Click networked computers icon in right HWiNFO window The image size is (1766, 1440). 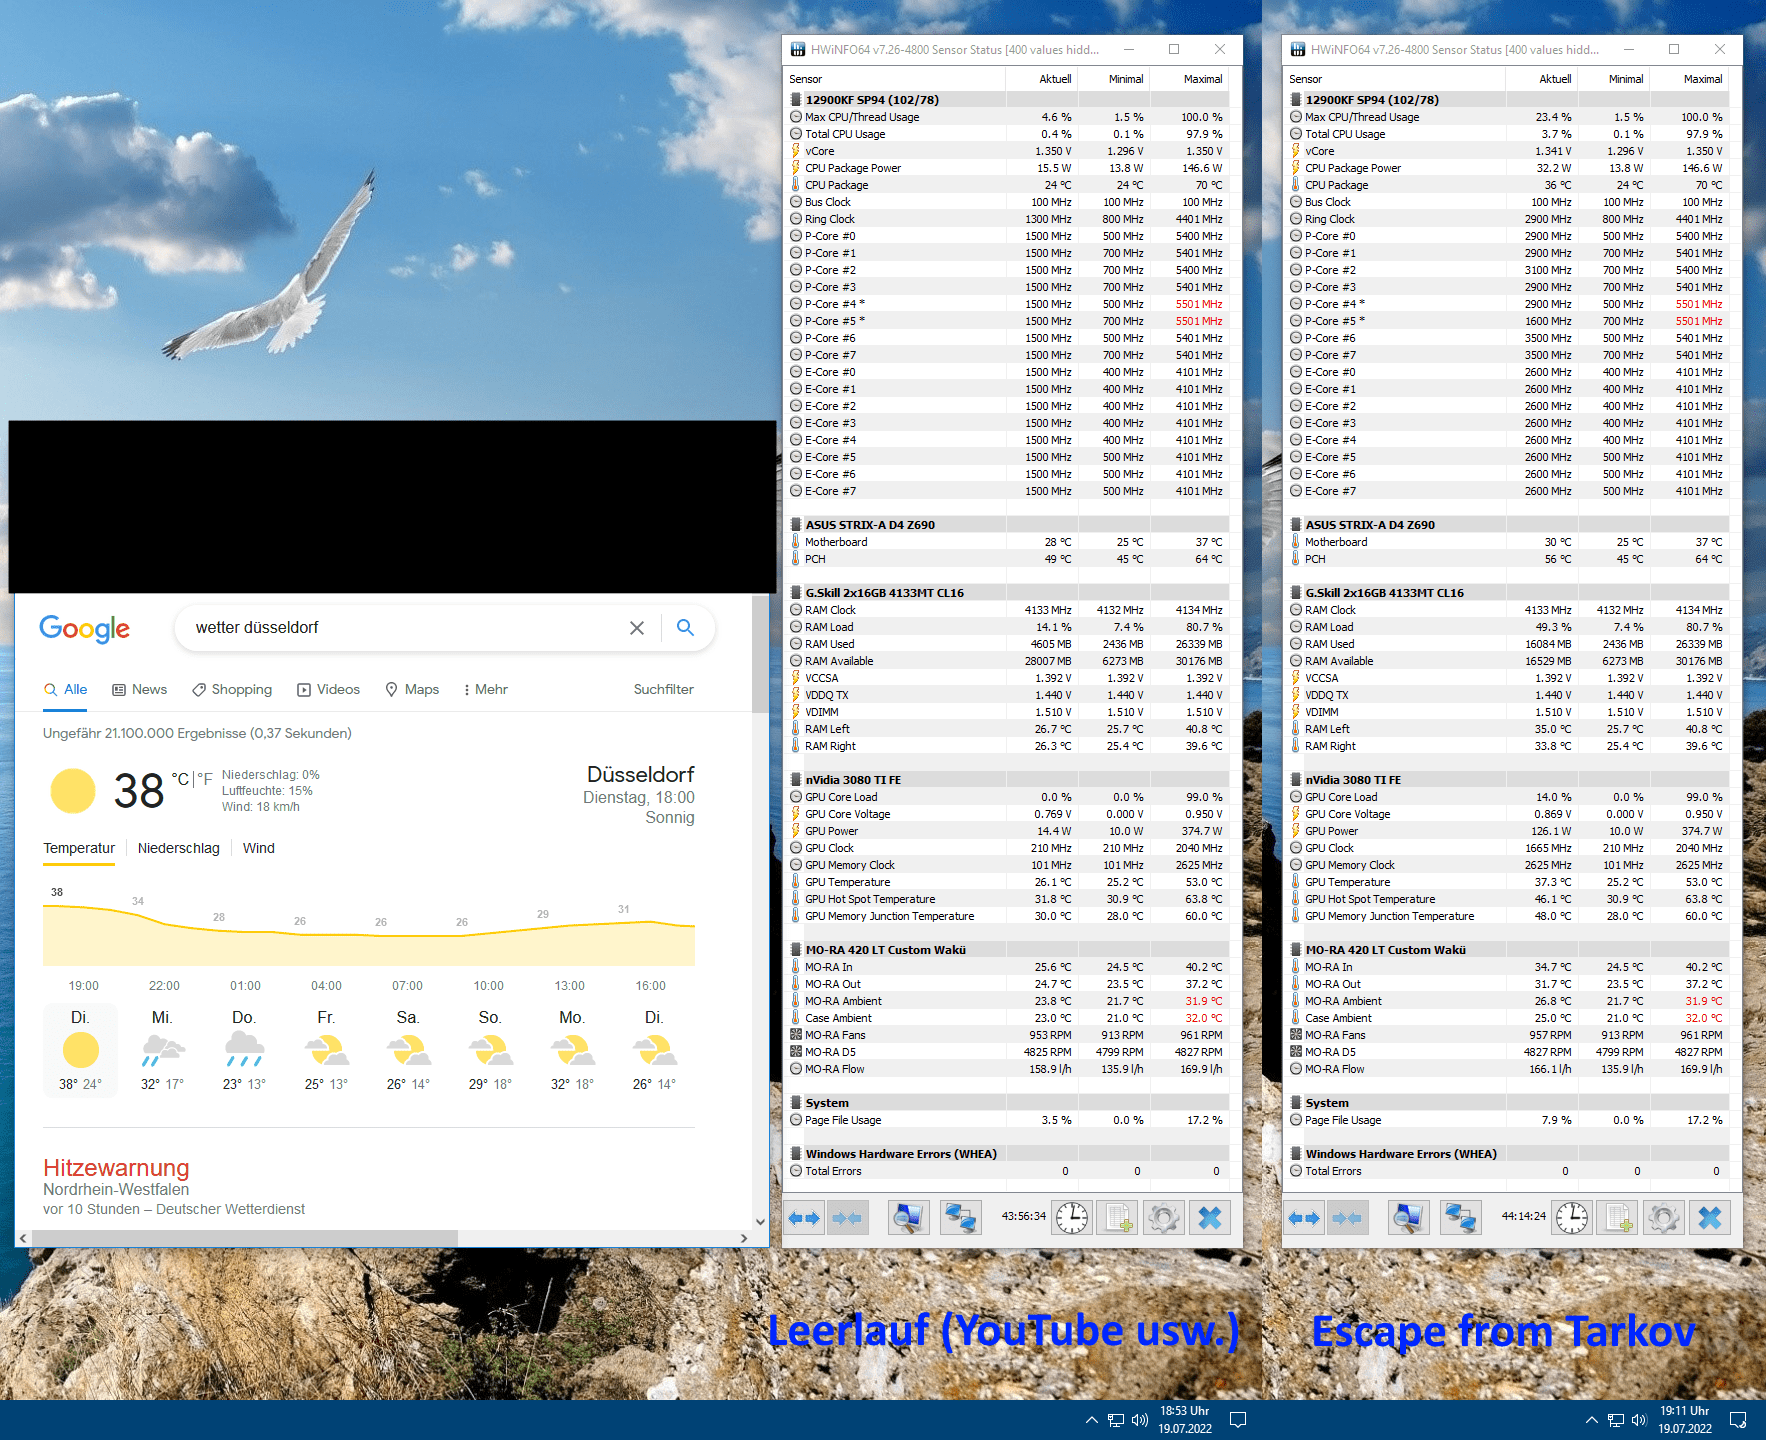pyautogui.click(x=1460, y=1218)
